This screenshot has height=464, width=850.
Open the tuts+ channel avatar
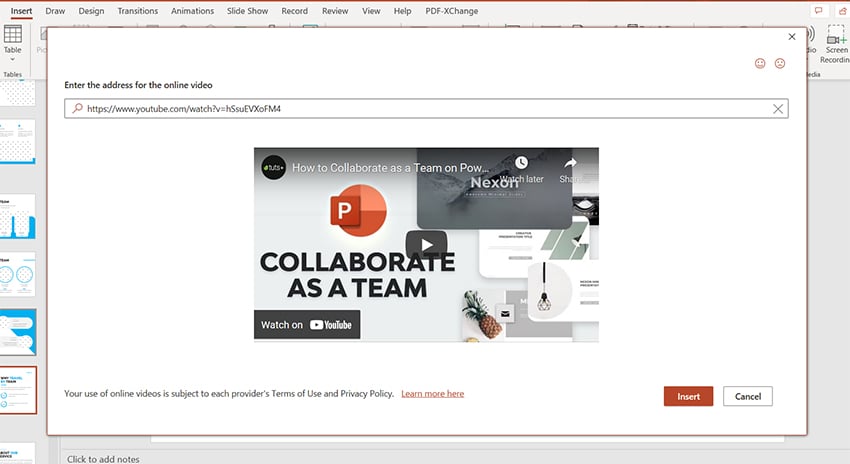[x=274, y=167]
